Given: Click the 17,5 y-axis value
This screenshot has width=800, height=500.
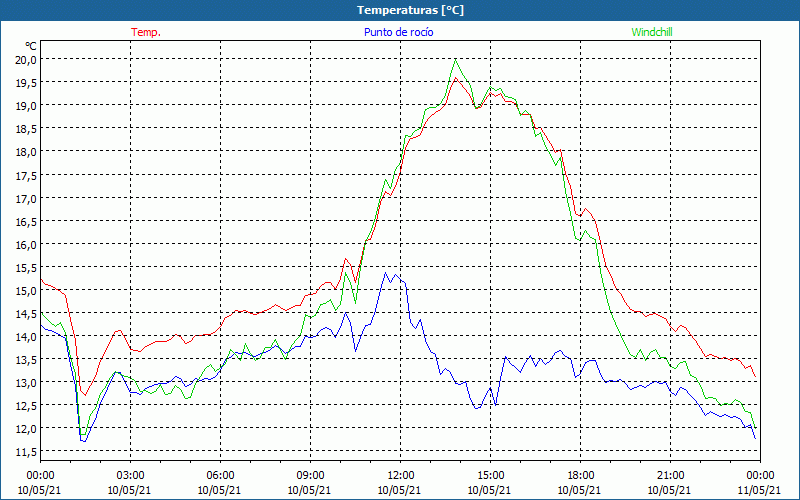Looking at the screenshot, I should coord(27,176).
